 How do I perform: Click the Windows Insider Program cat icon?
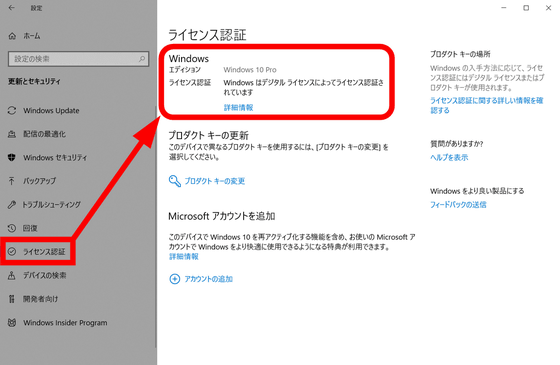pyautogui.click(x=12, y=322)
